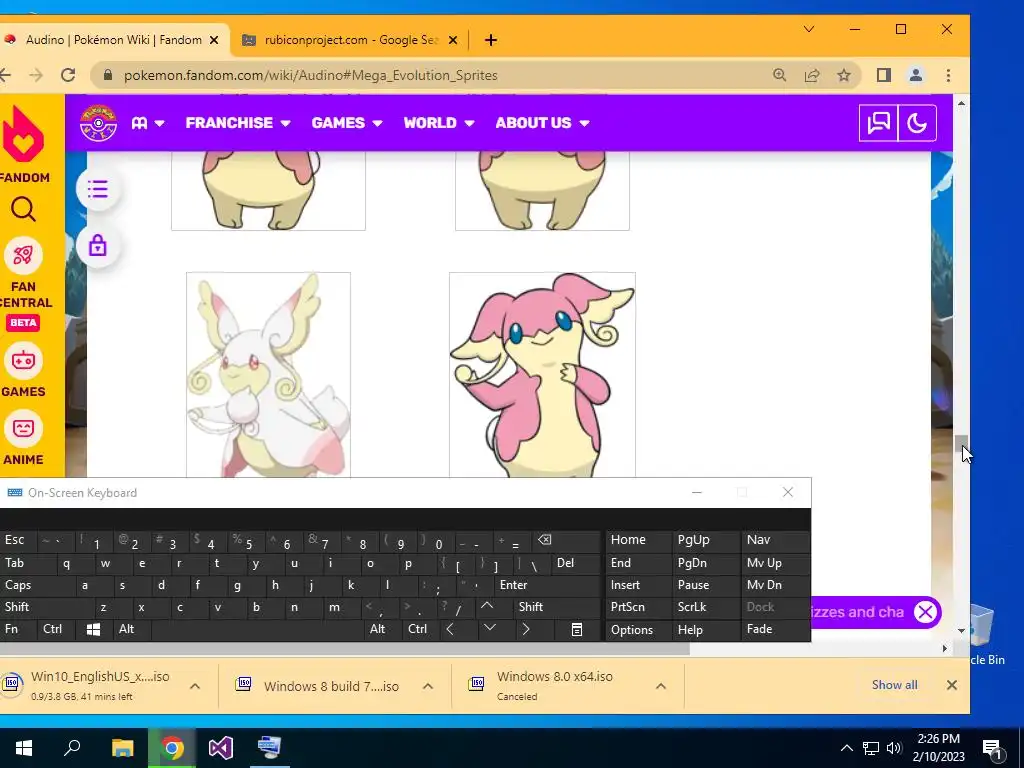The width and height of the screenshot is (1024, 768).
Task: Click the vertical page scrollbar thumb
Action: click(x=961, y=443)
